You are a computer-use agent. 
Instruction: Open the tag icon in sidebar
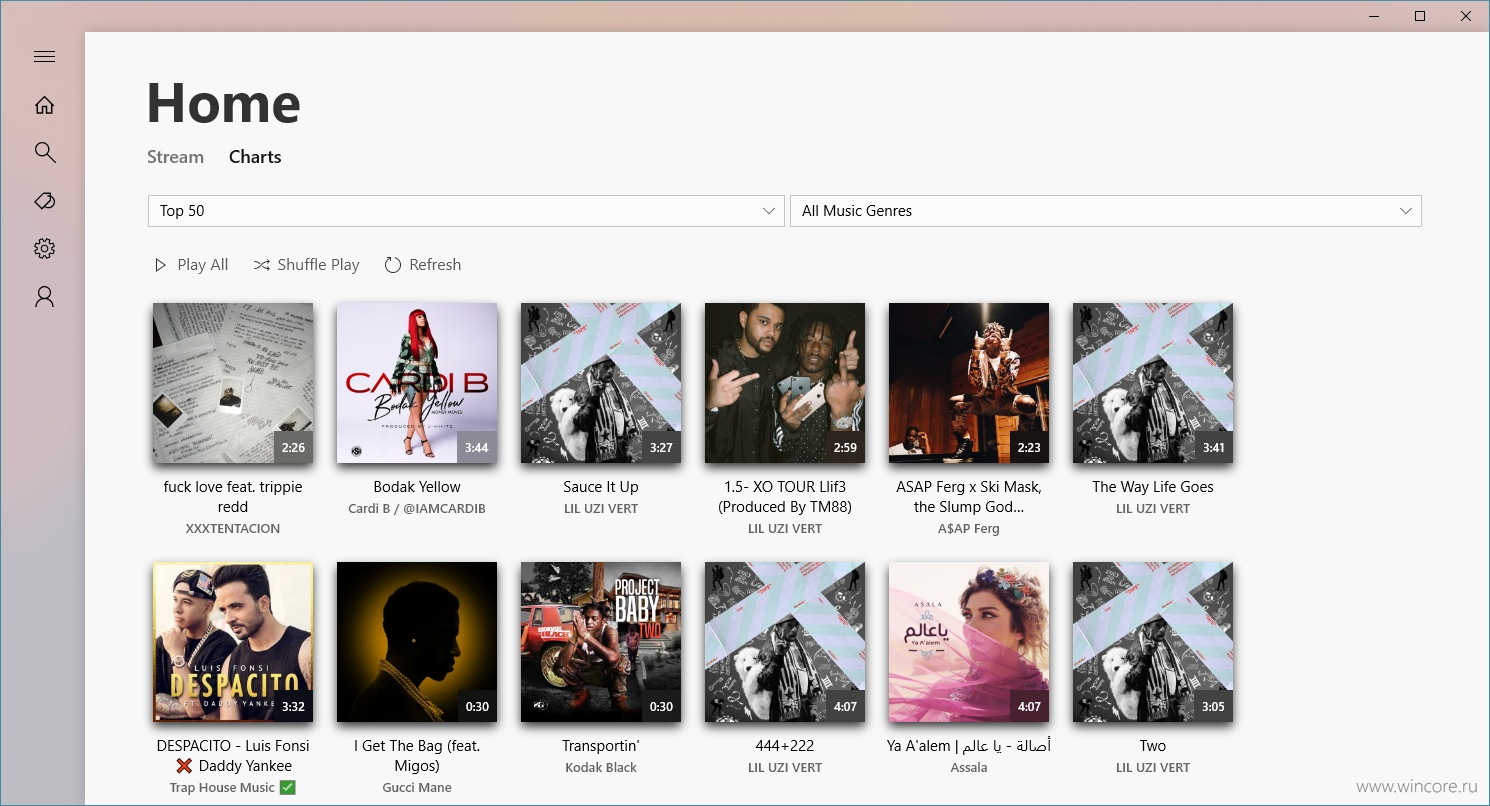[44, 201]
